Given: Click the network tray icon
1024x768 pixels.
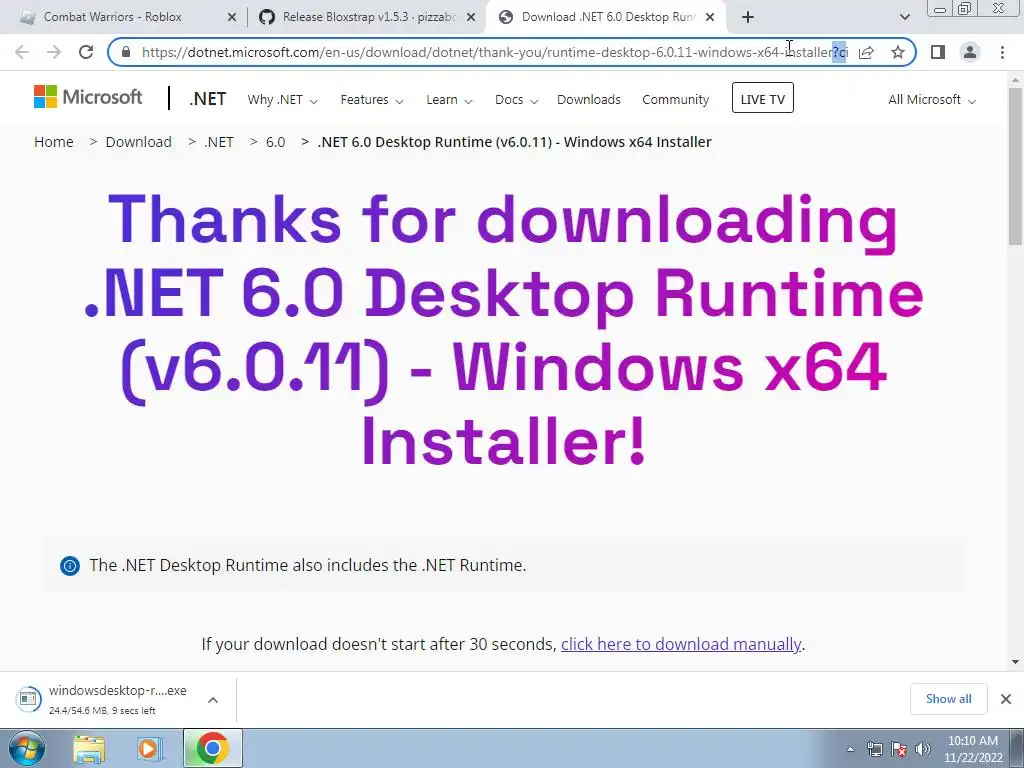Looking at the screenshot, I should 874,749.
